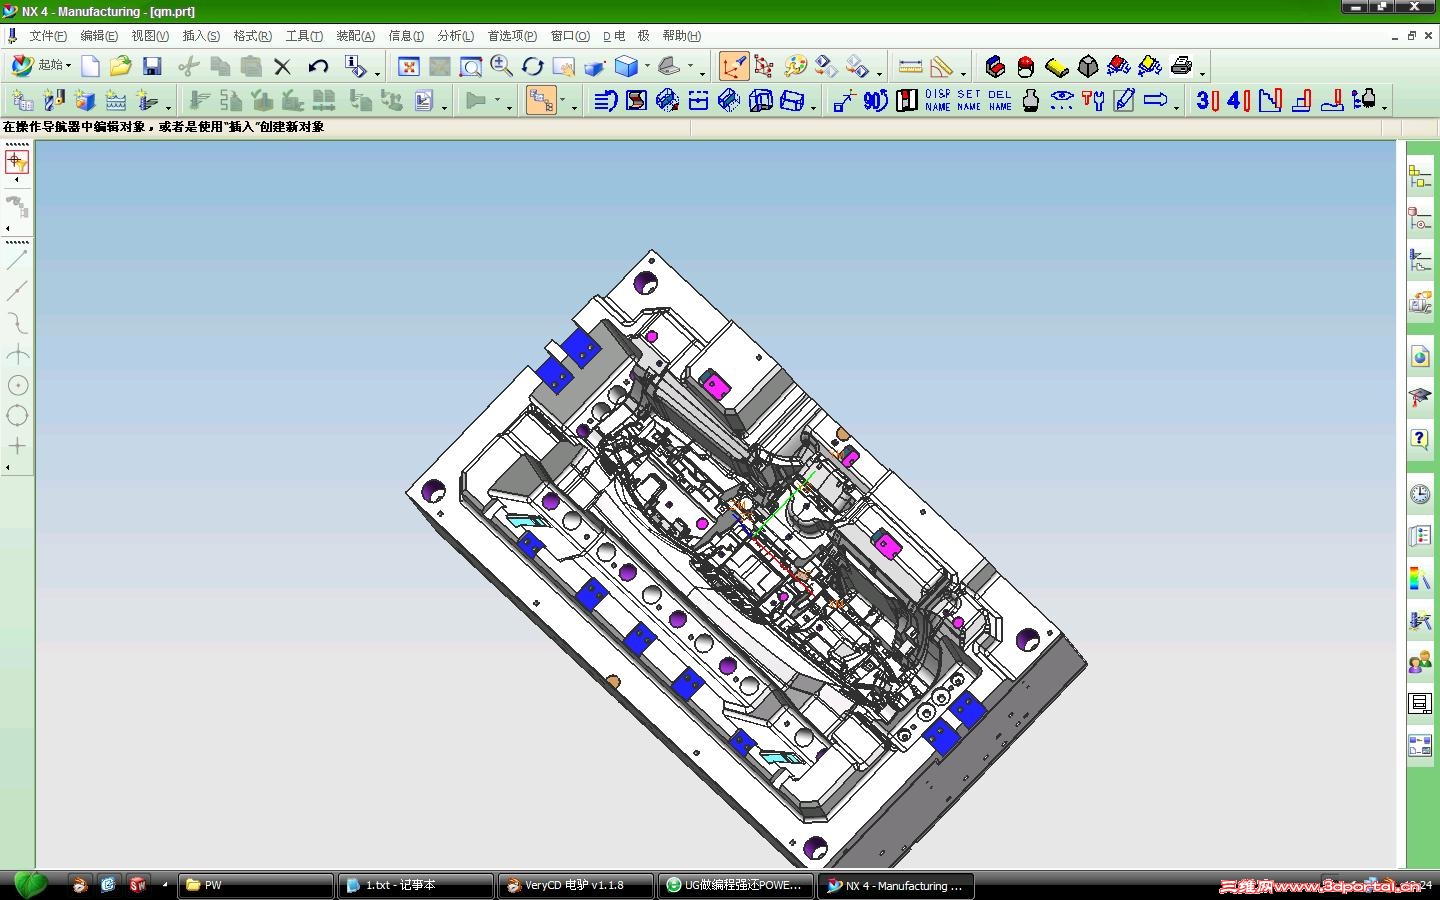The height and width of the screenshot is (900, 1440).
Task: Open the System Materials rainbow sidebar tab
Action: tap(1420, 578)
